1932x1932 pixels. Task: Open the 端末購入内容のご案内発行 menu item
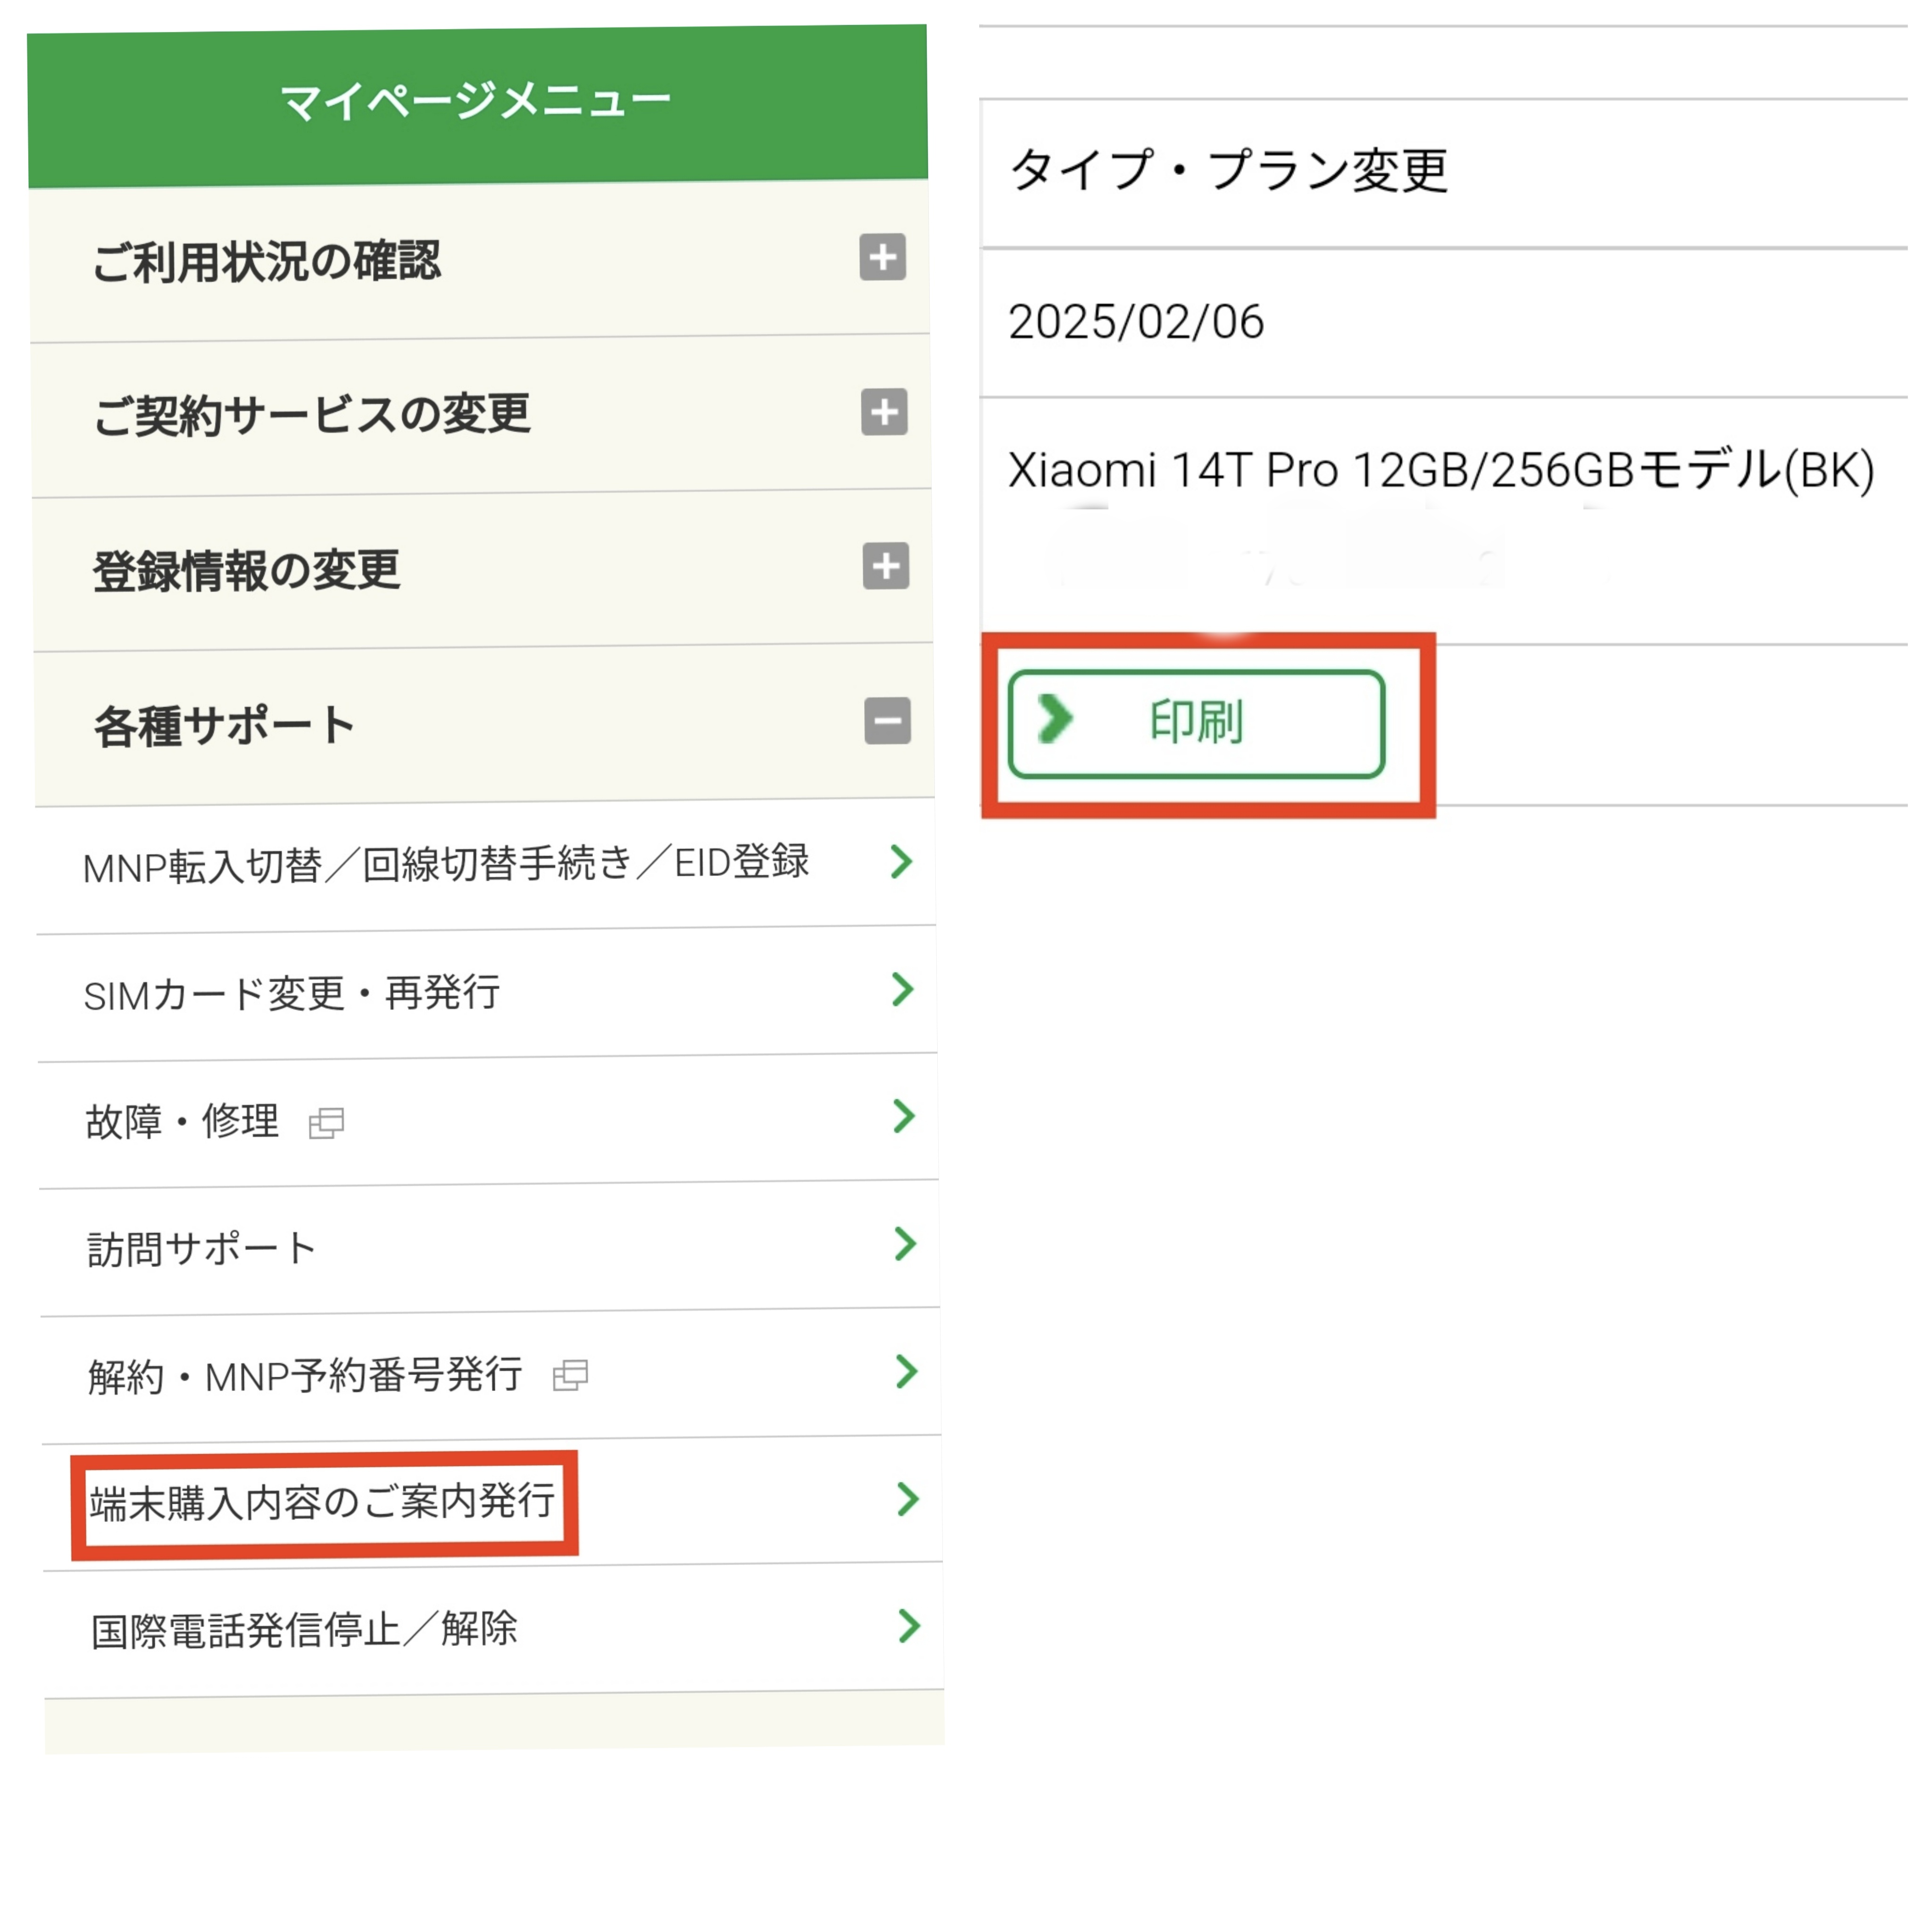point(322,1502)
